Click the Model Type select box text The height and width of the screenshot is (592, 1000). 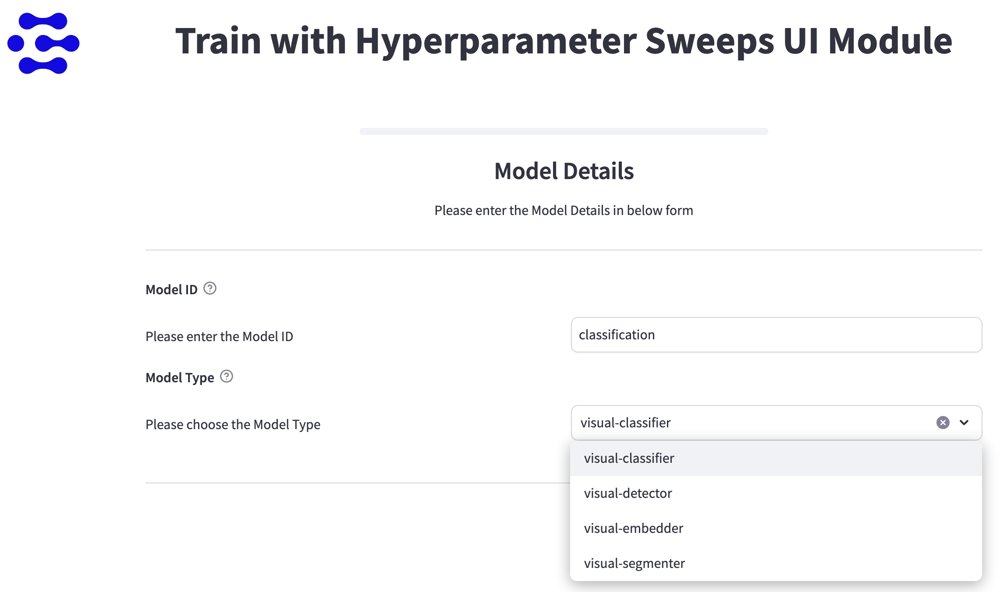point(626,423)
